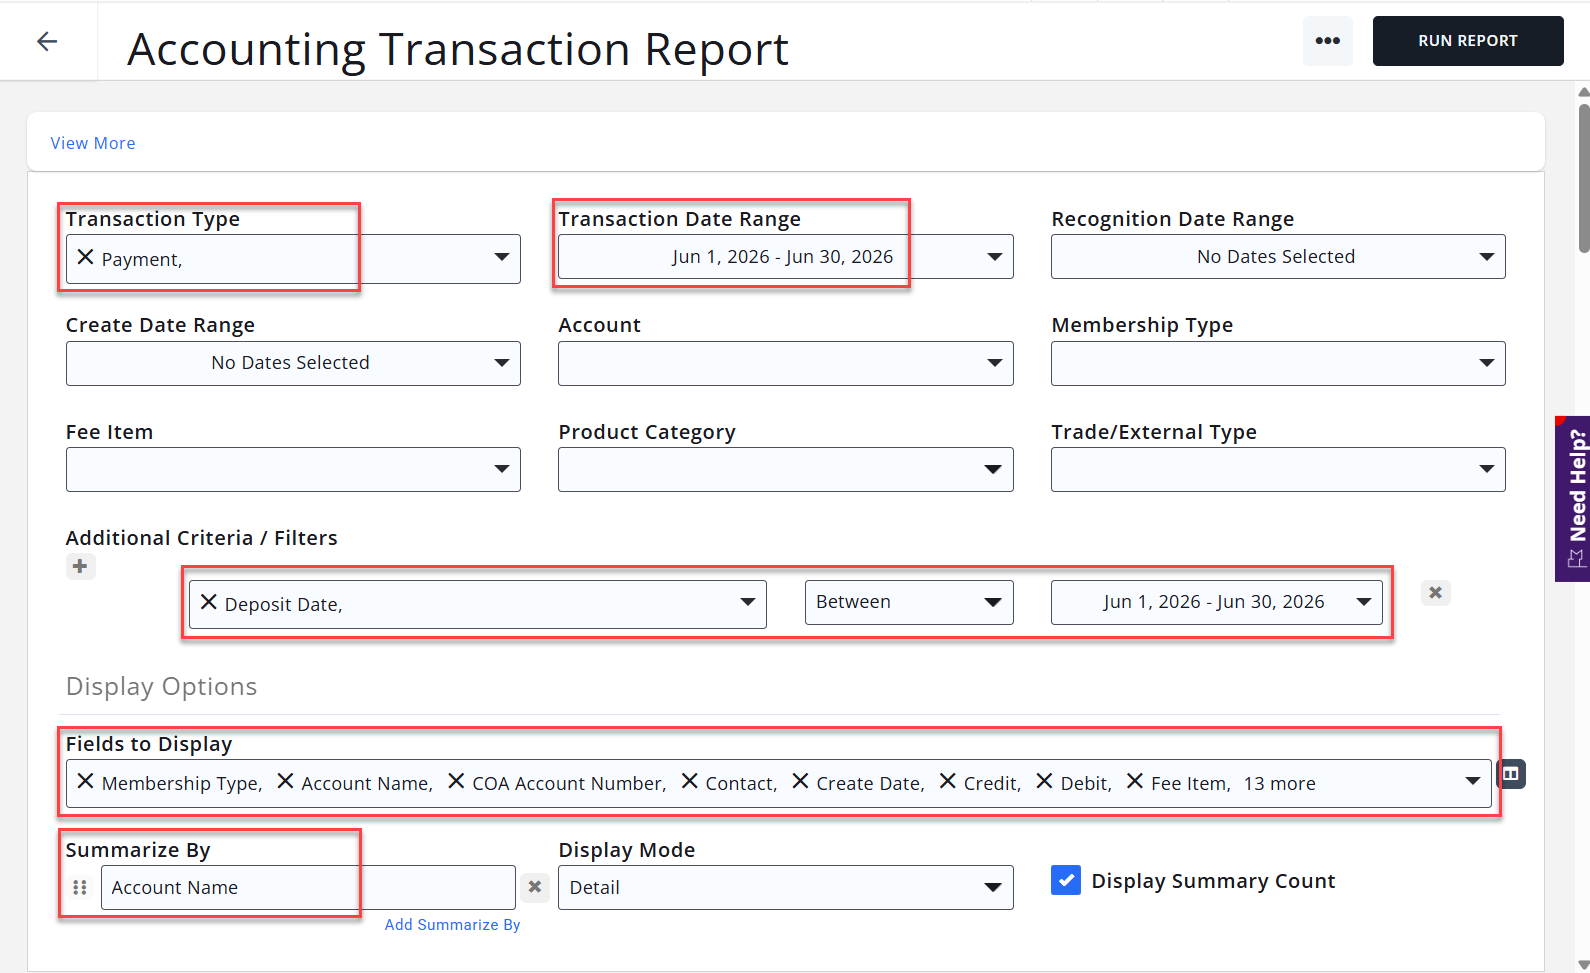
Task: Click the Add Summarize By link
Action: tap(452, 925)
